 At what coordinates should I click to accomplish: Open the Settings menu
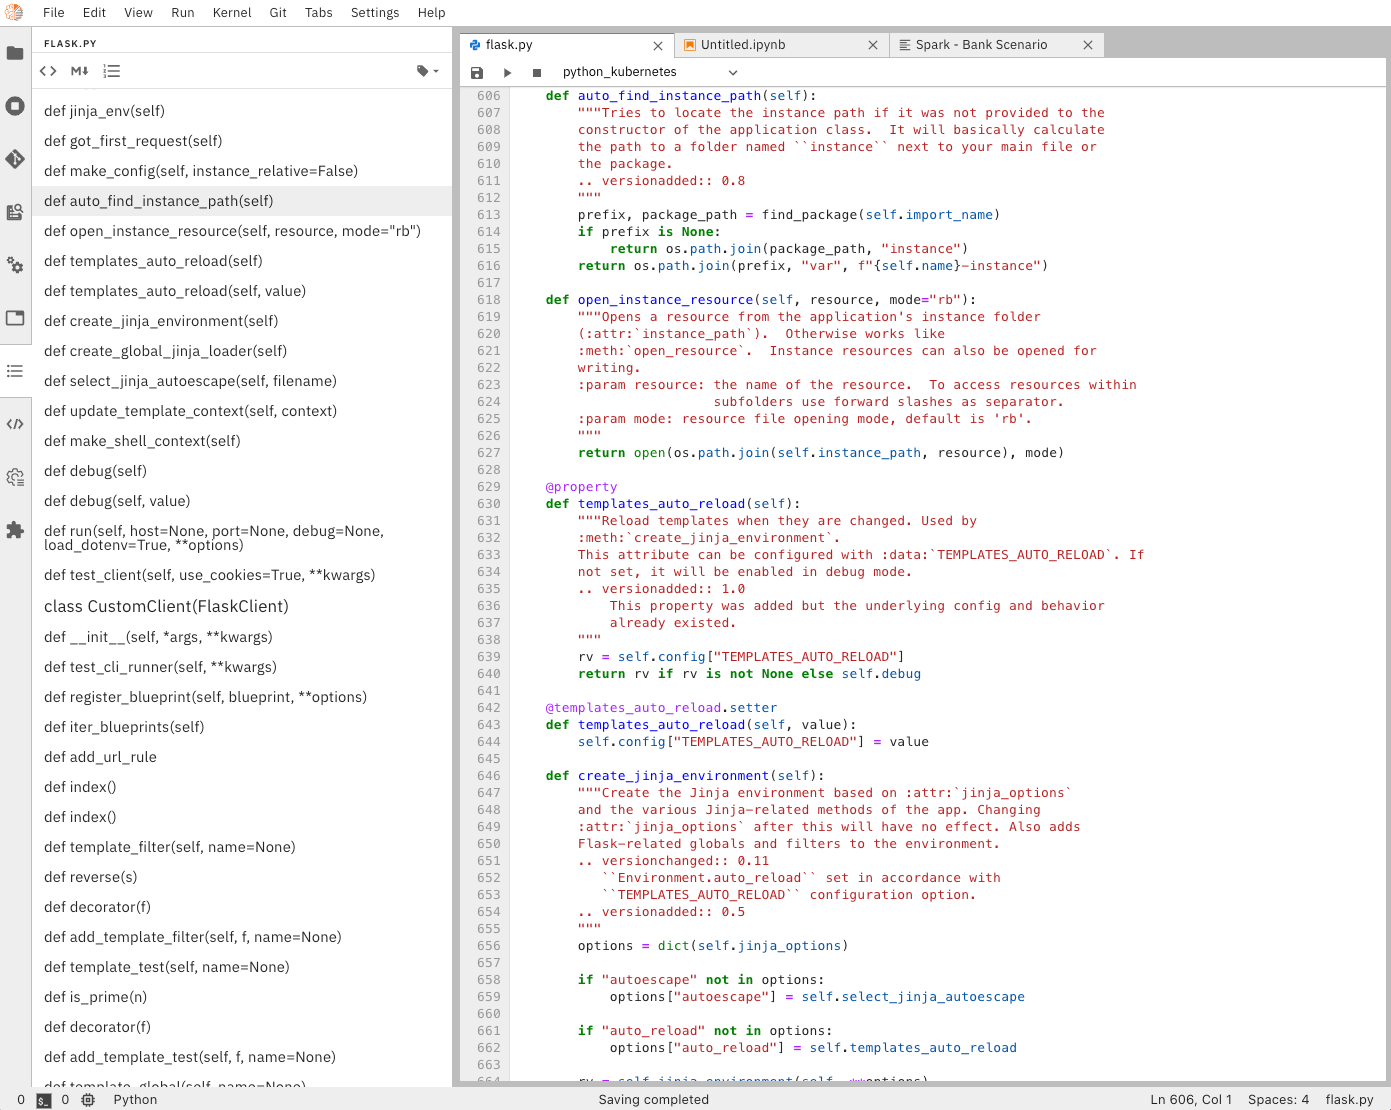[375, 12]
